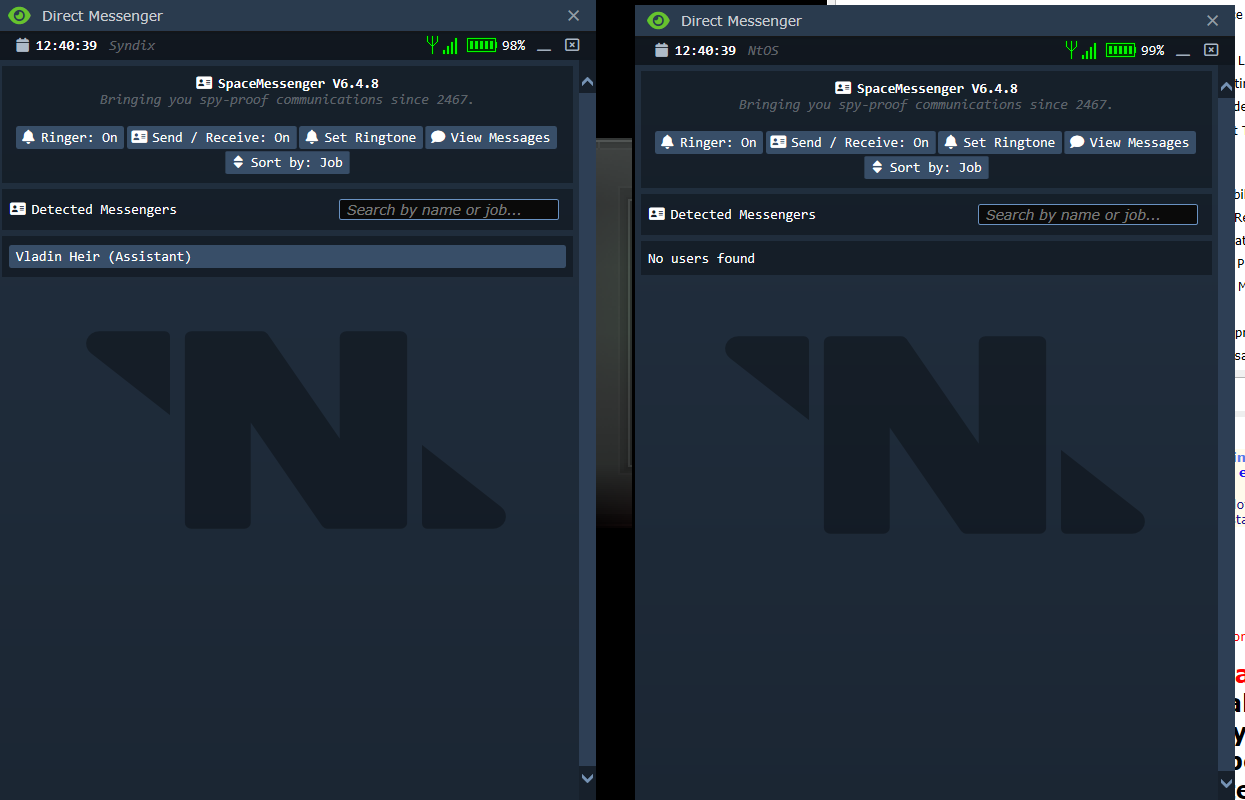Image resolution: width=1245 pixels, height=800 pixels.
Task: Change Sort by: Job in NtOS window
Action: [926, 168]
